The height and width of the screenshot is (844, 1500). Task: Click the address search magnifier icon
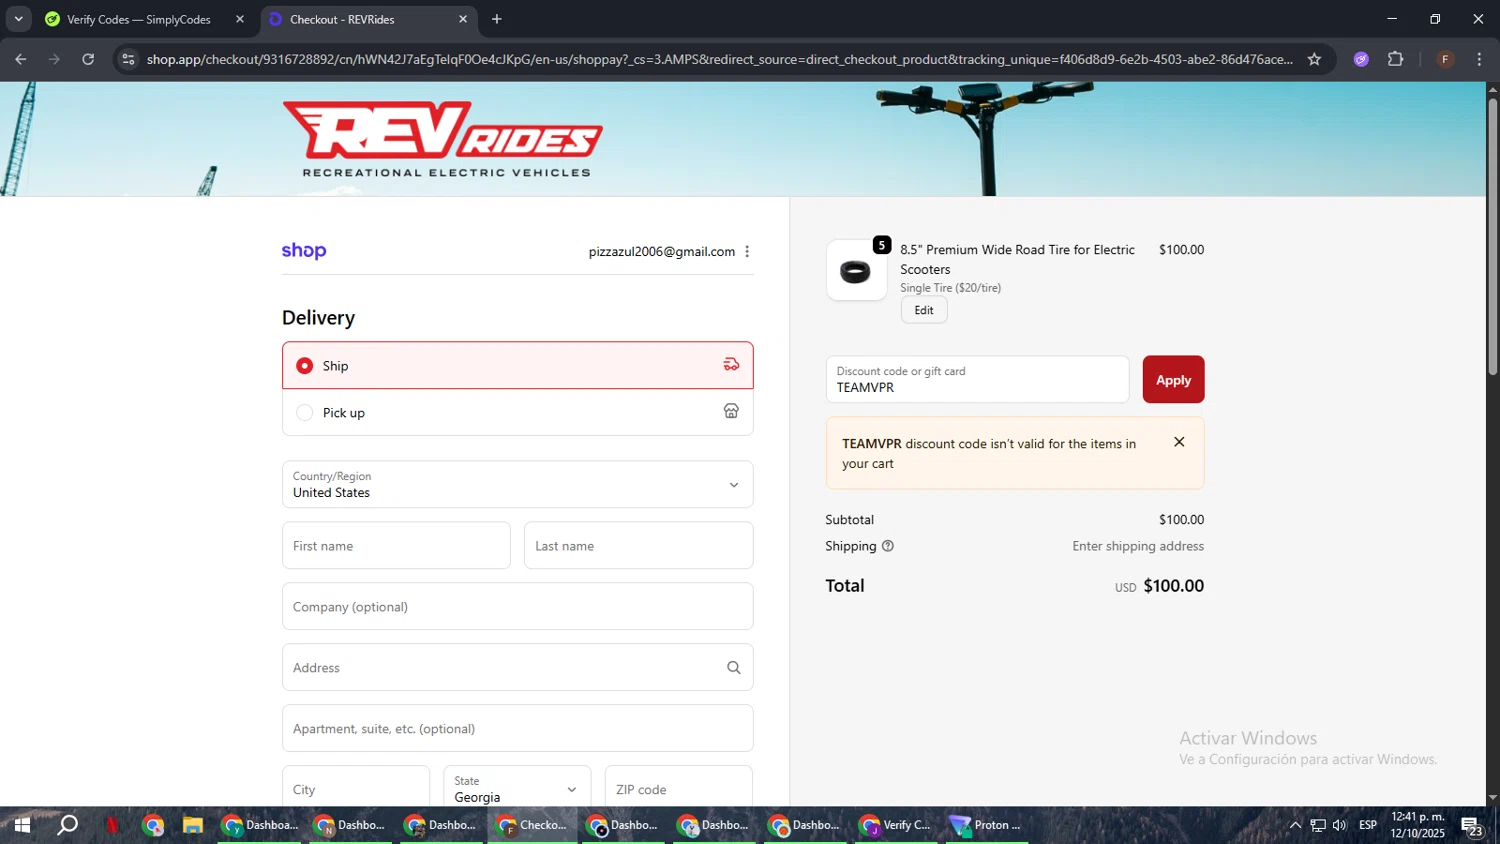click(733, 667)
